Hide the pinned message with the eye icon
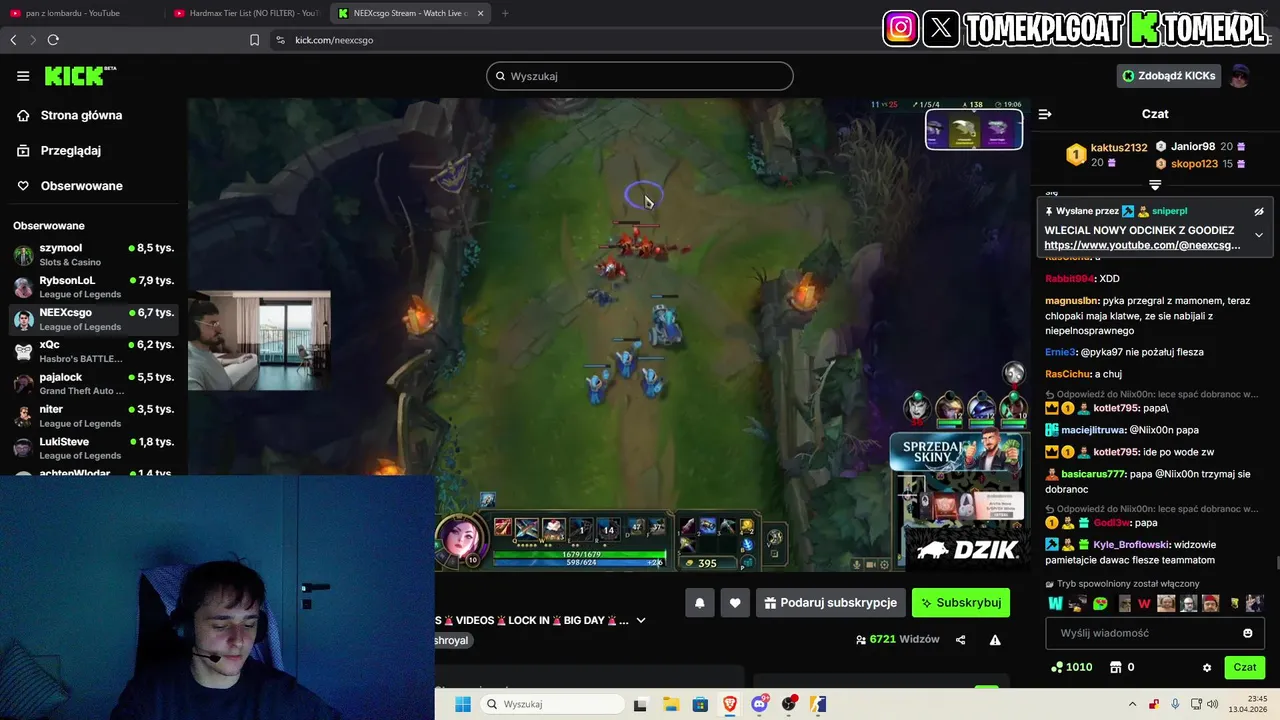The image size is (1280, 720). (x=1259, y=212)
